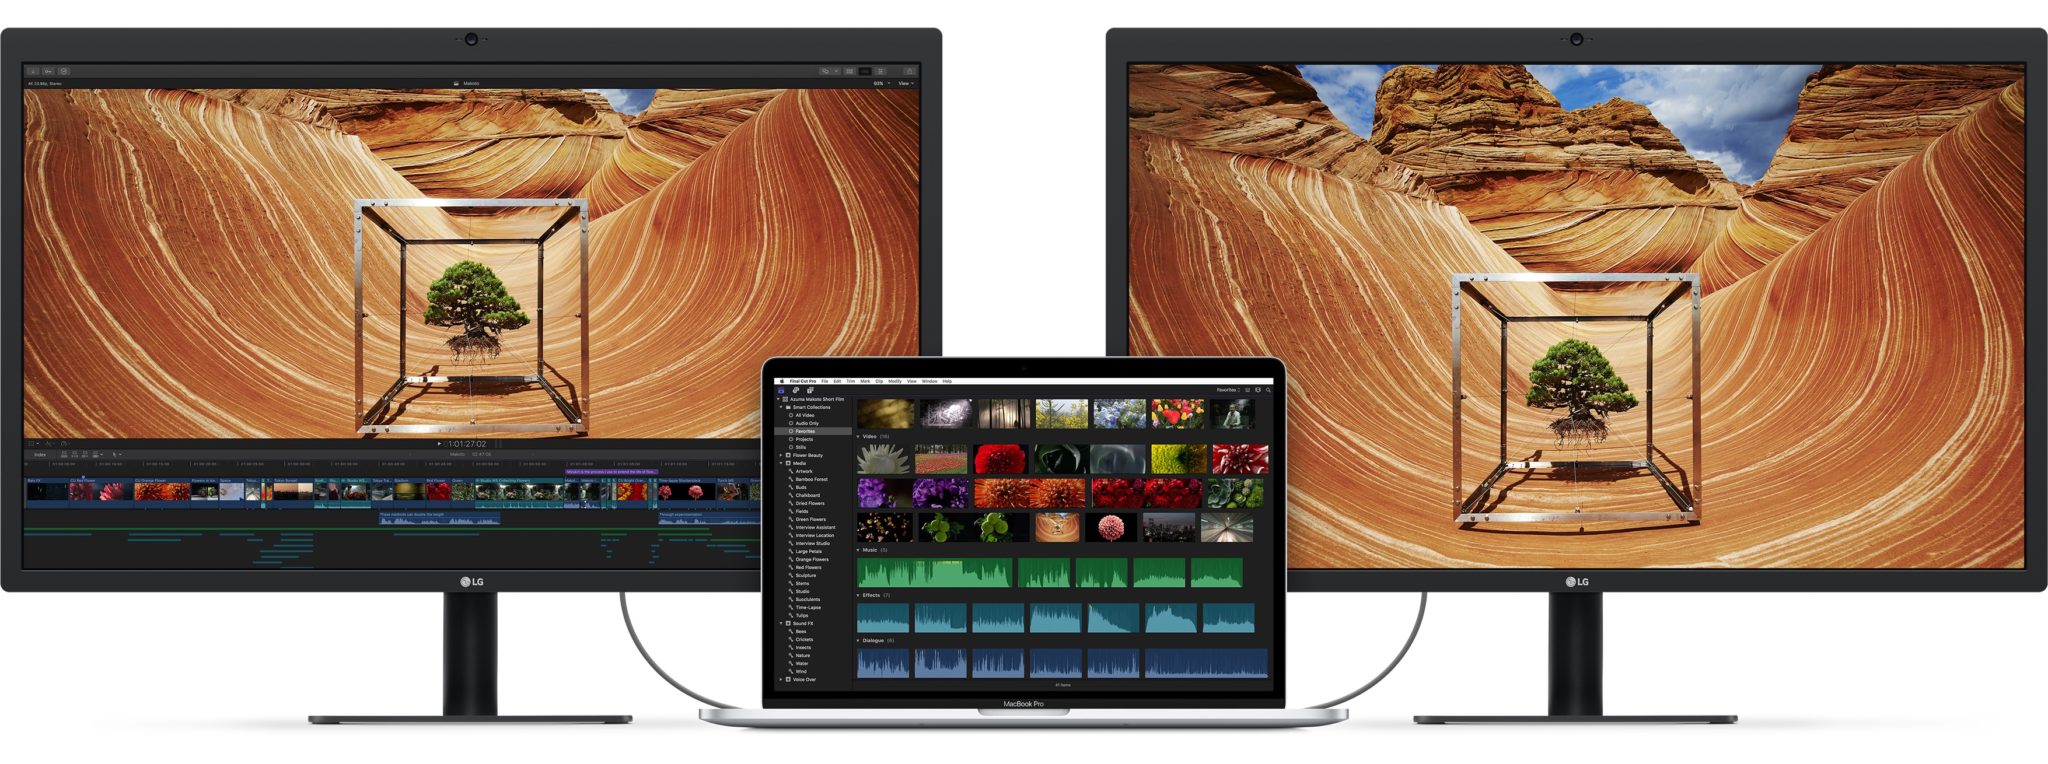Open the Help menu
The width and height of the screenshot is (2048, 764).
tap(947, 381)
